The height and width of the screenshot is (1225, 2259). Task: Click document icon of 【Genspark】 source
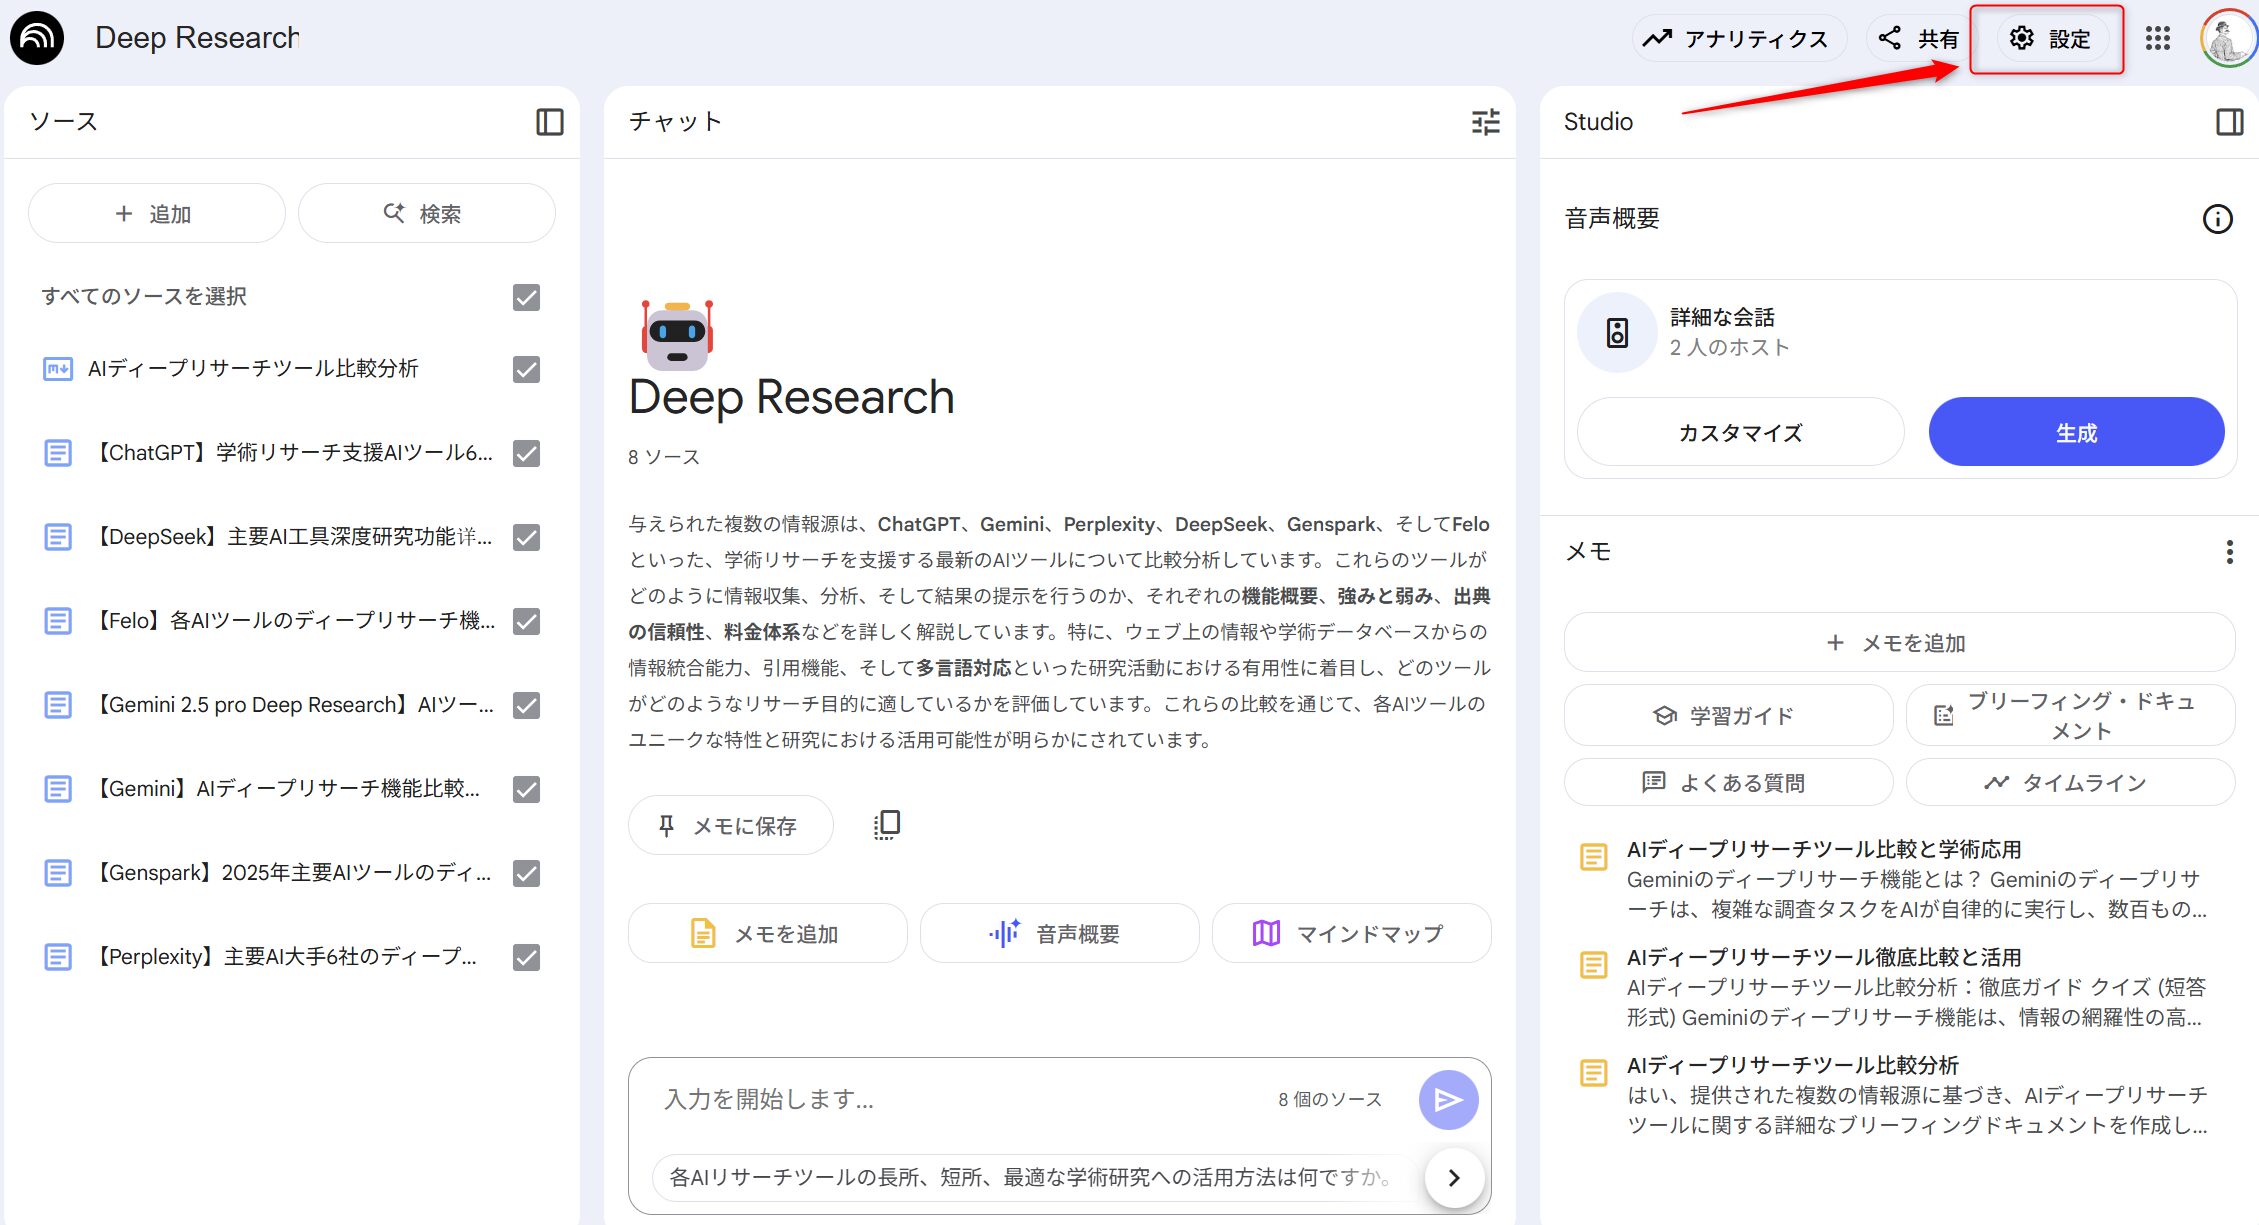click(x=58, y=873)
